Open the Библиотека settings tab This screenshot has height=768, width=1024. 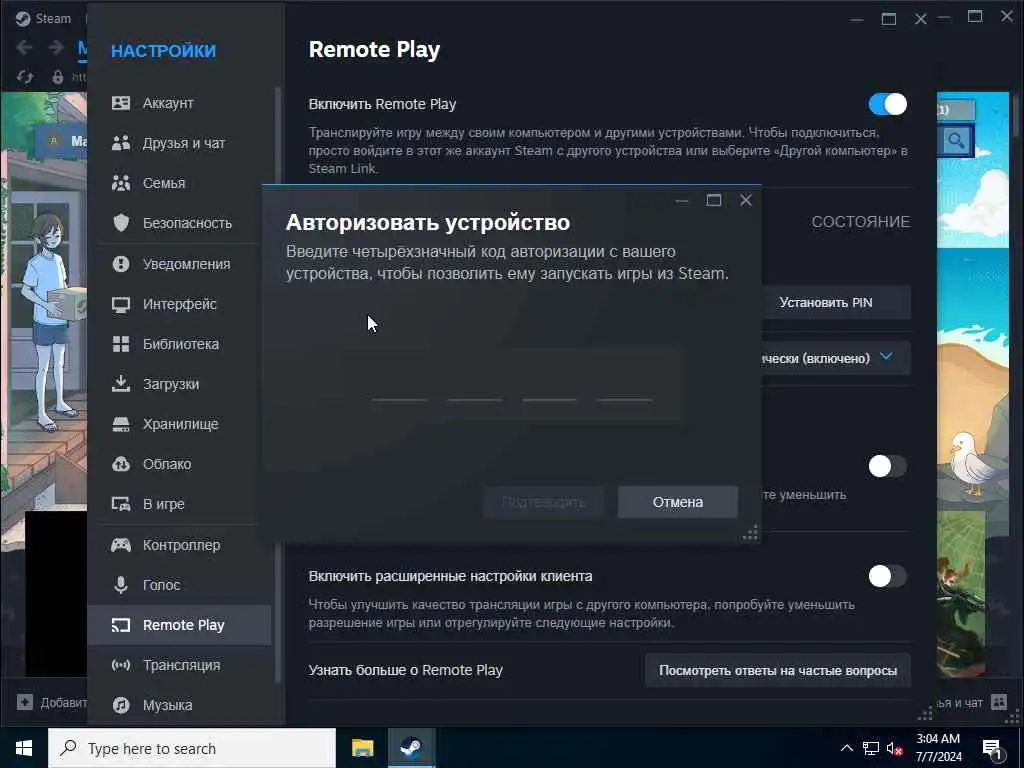click(x=180, y=344)
